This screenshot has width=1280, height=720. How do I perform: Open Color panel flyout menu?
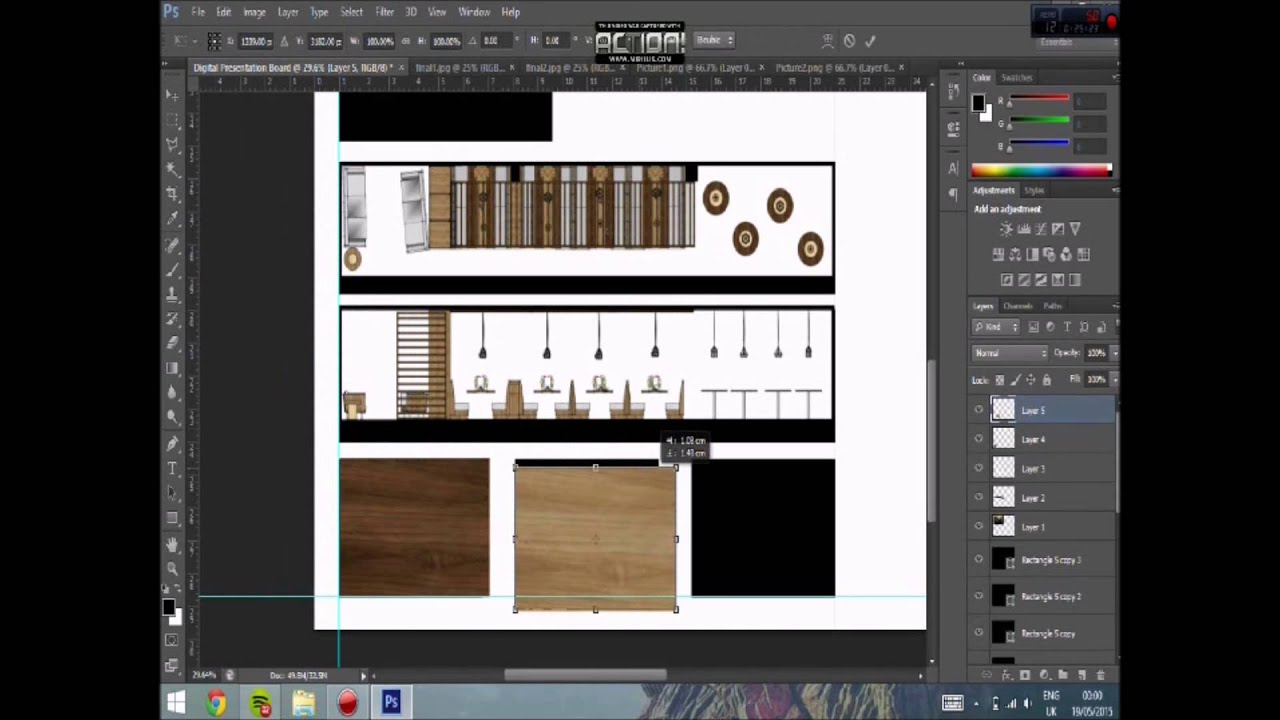tap(1114, 78)
